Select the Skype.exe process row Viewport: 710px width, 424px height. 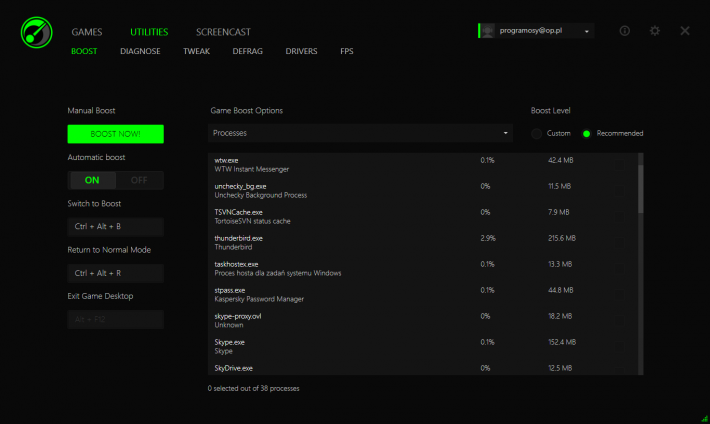(x=422, y=347)
